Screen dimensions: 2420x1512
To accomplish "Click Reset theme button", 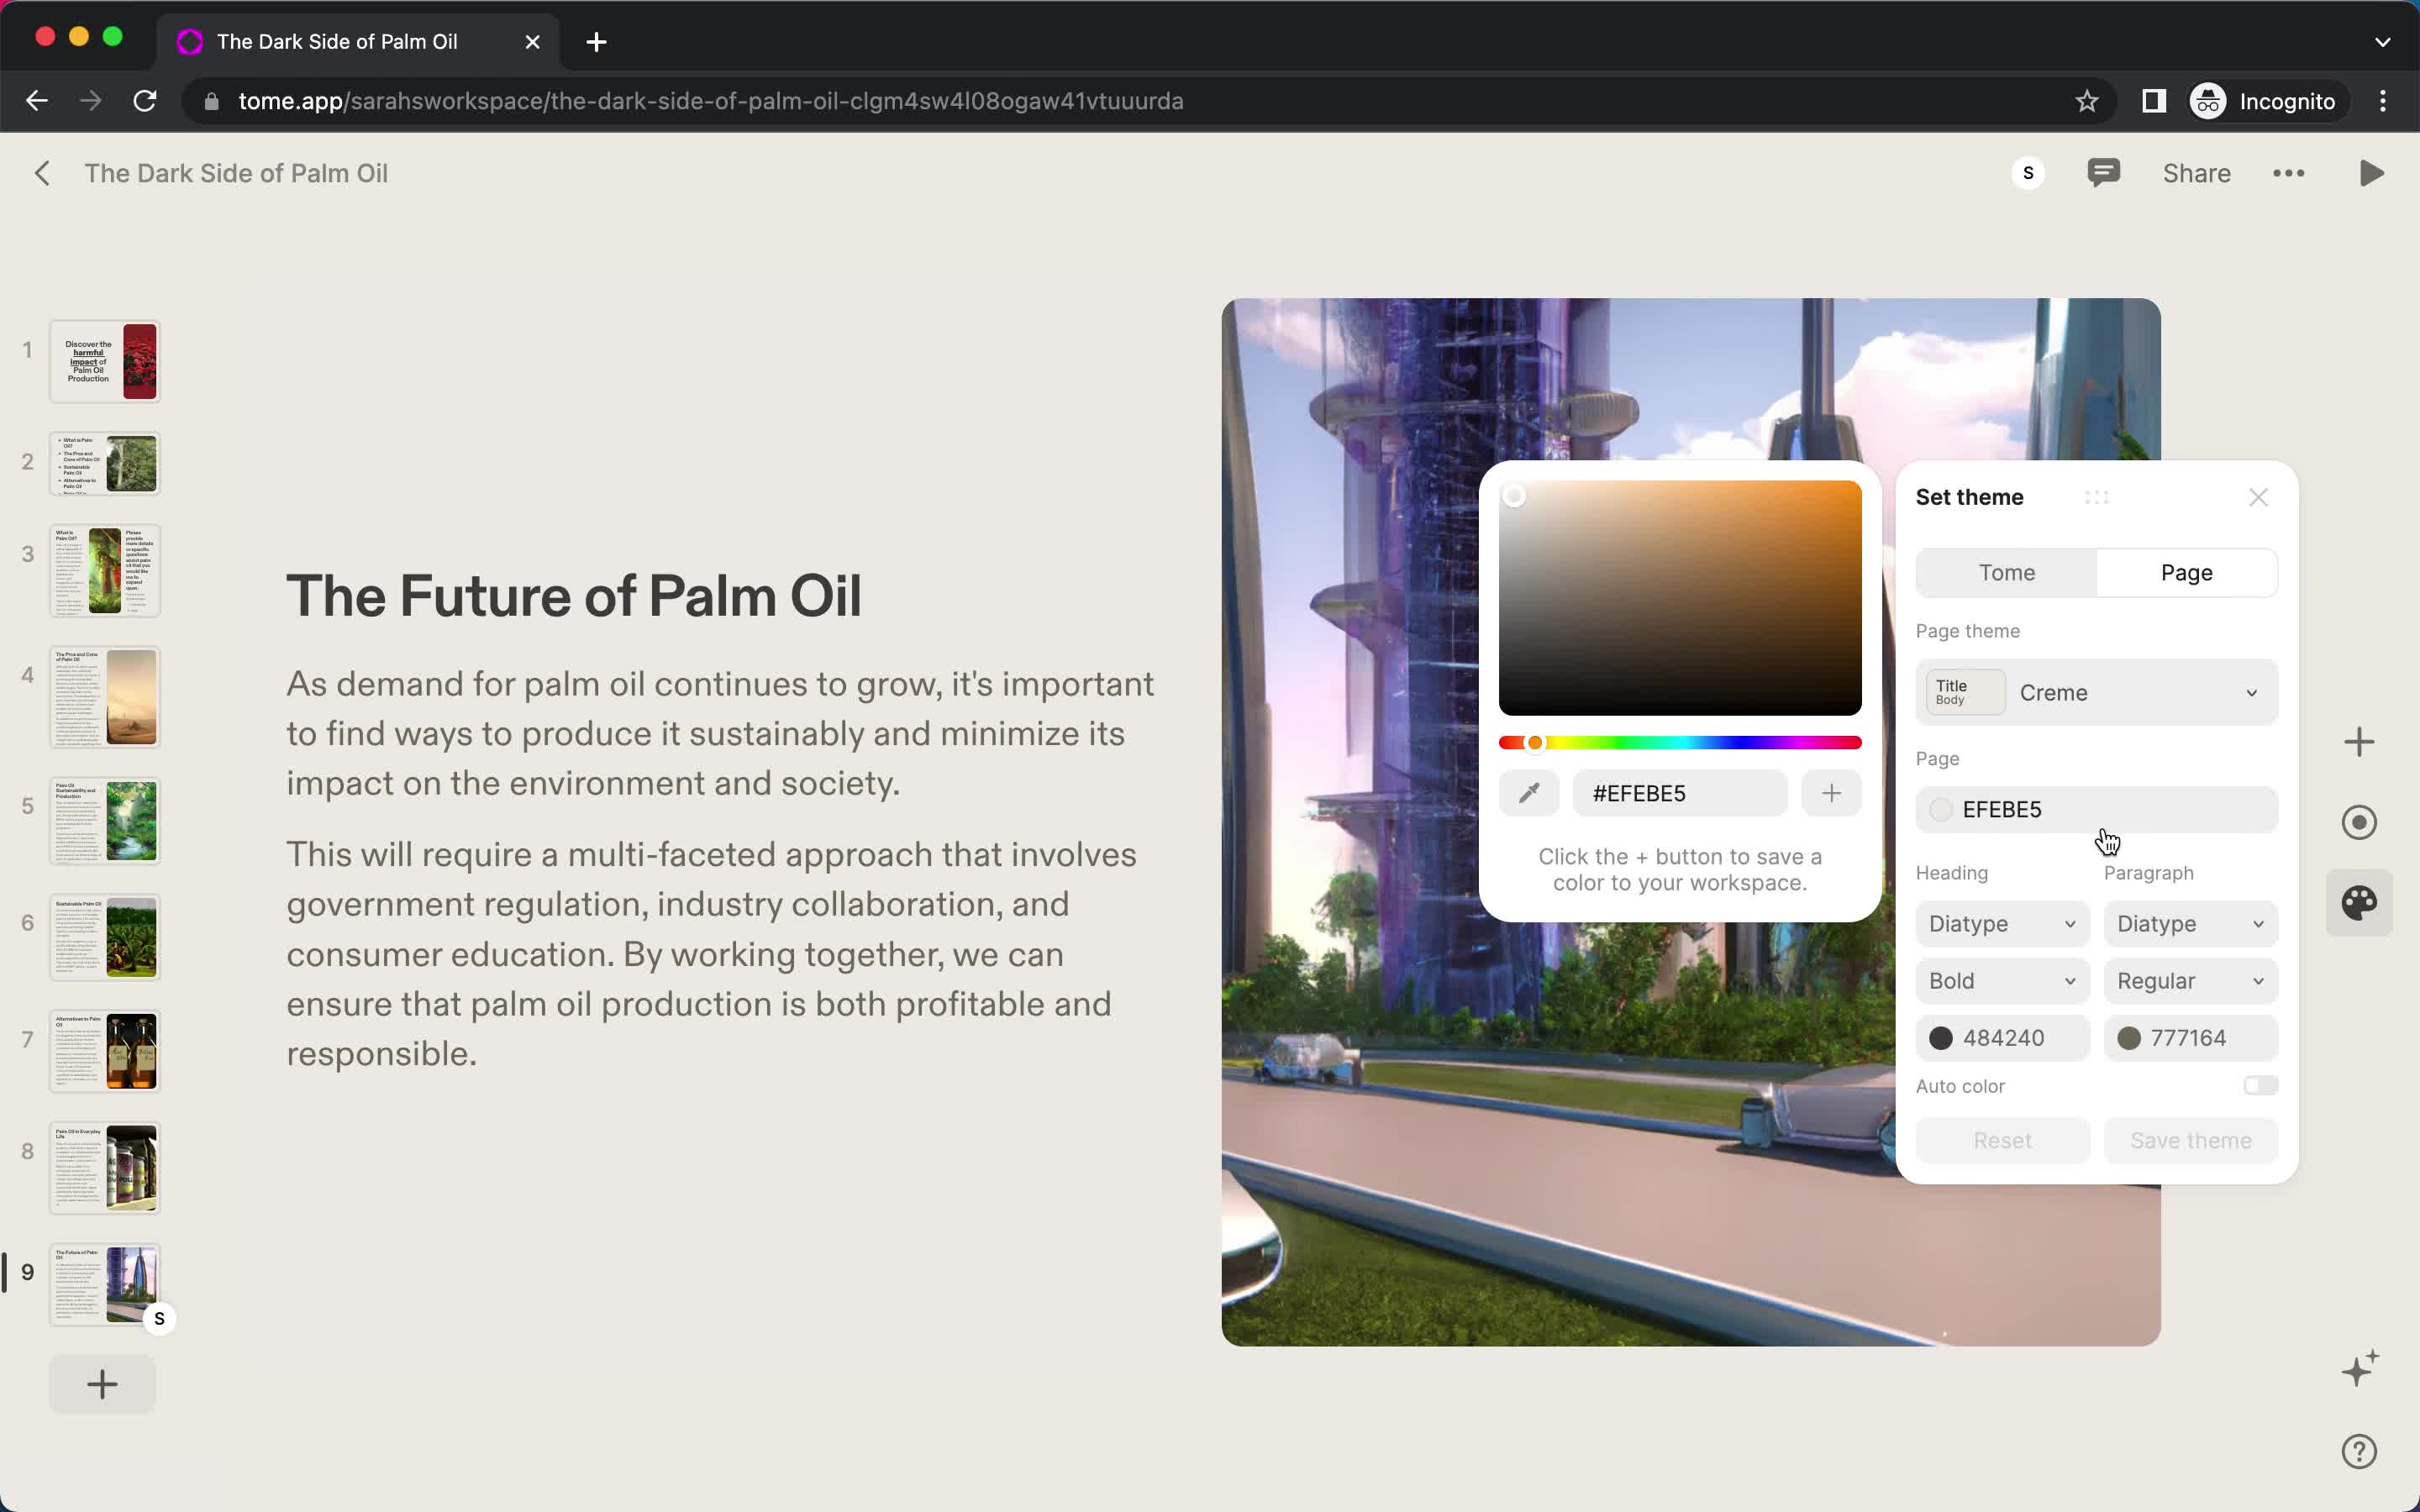I will [x=2002, y=1139].
